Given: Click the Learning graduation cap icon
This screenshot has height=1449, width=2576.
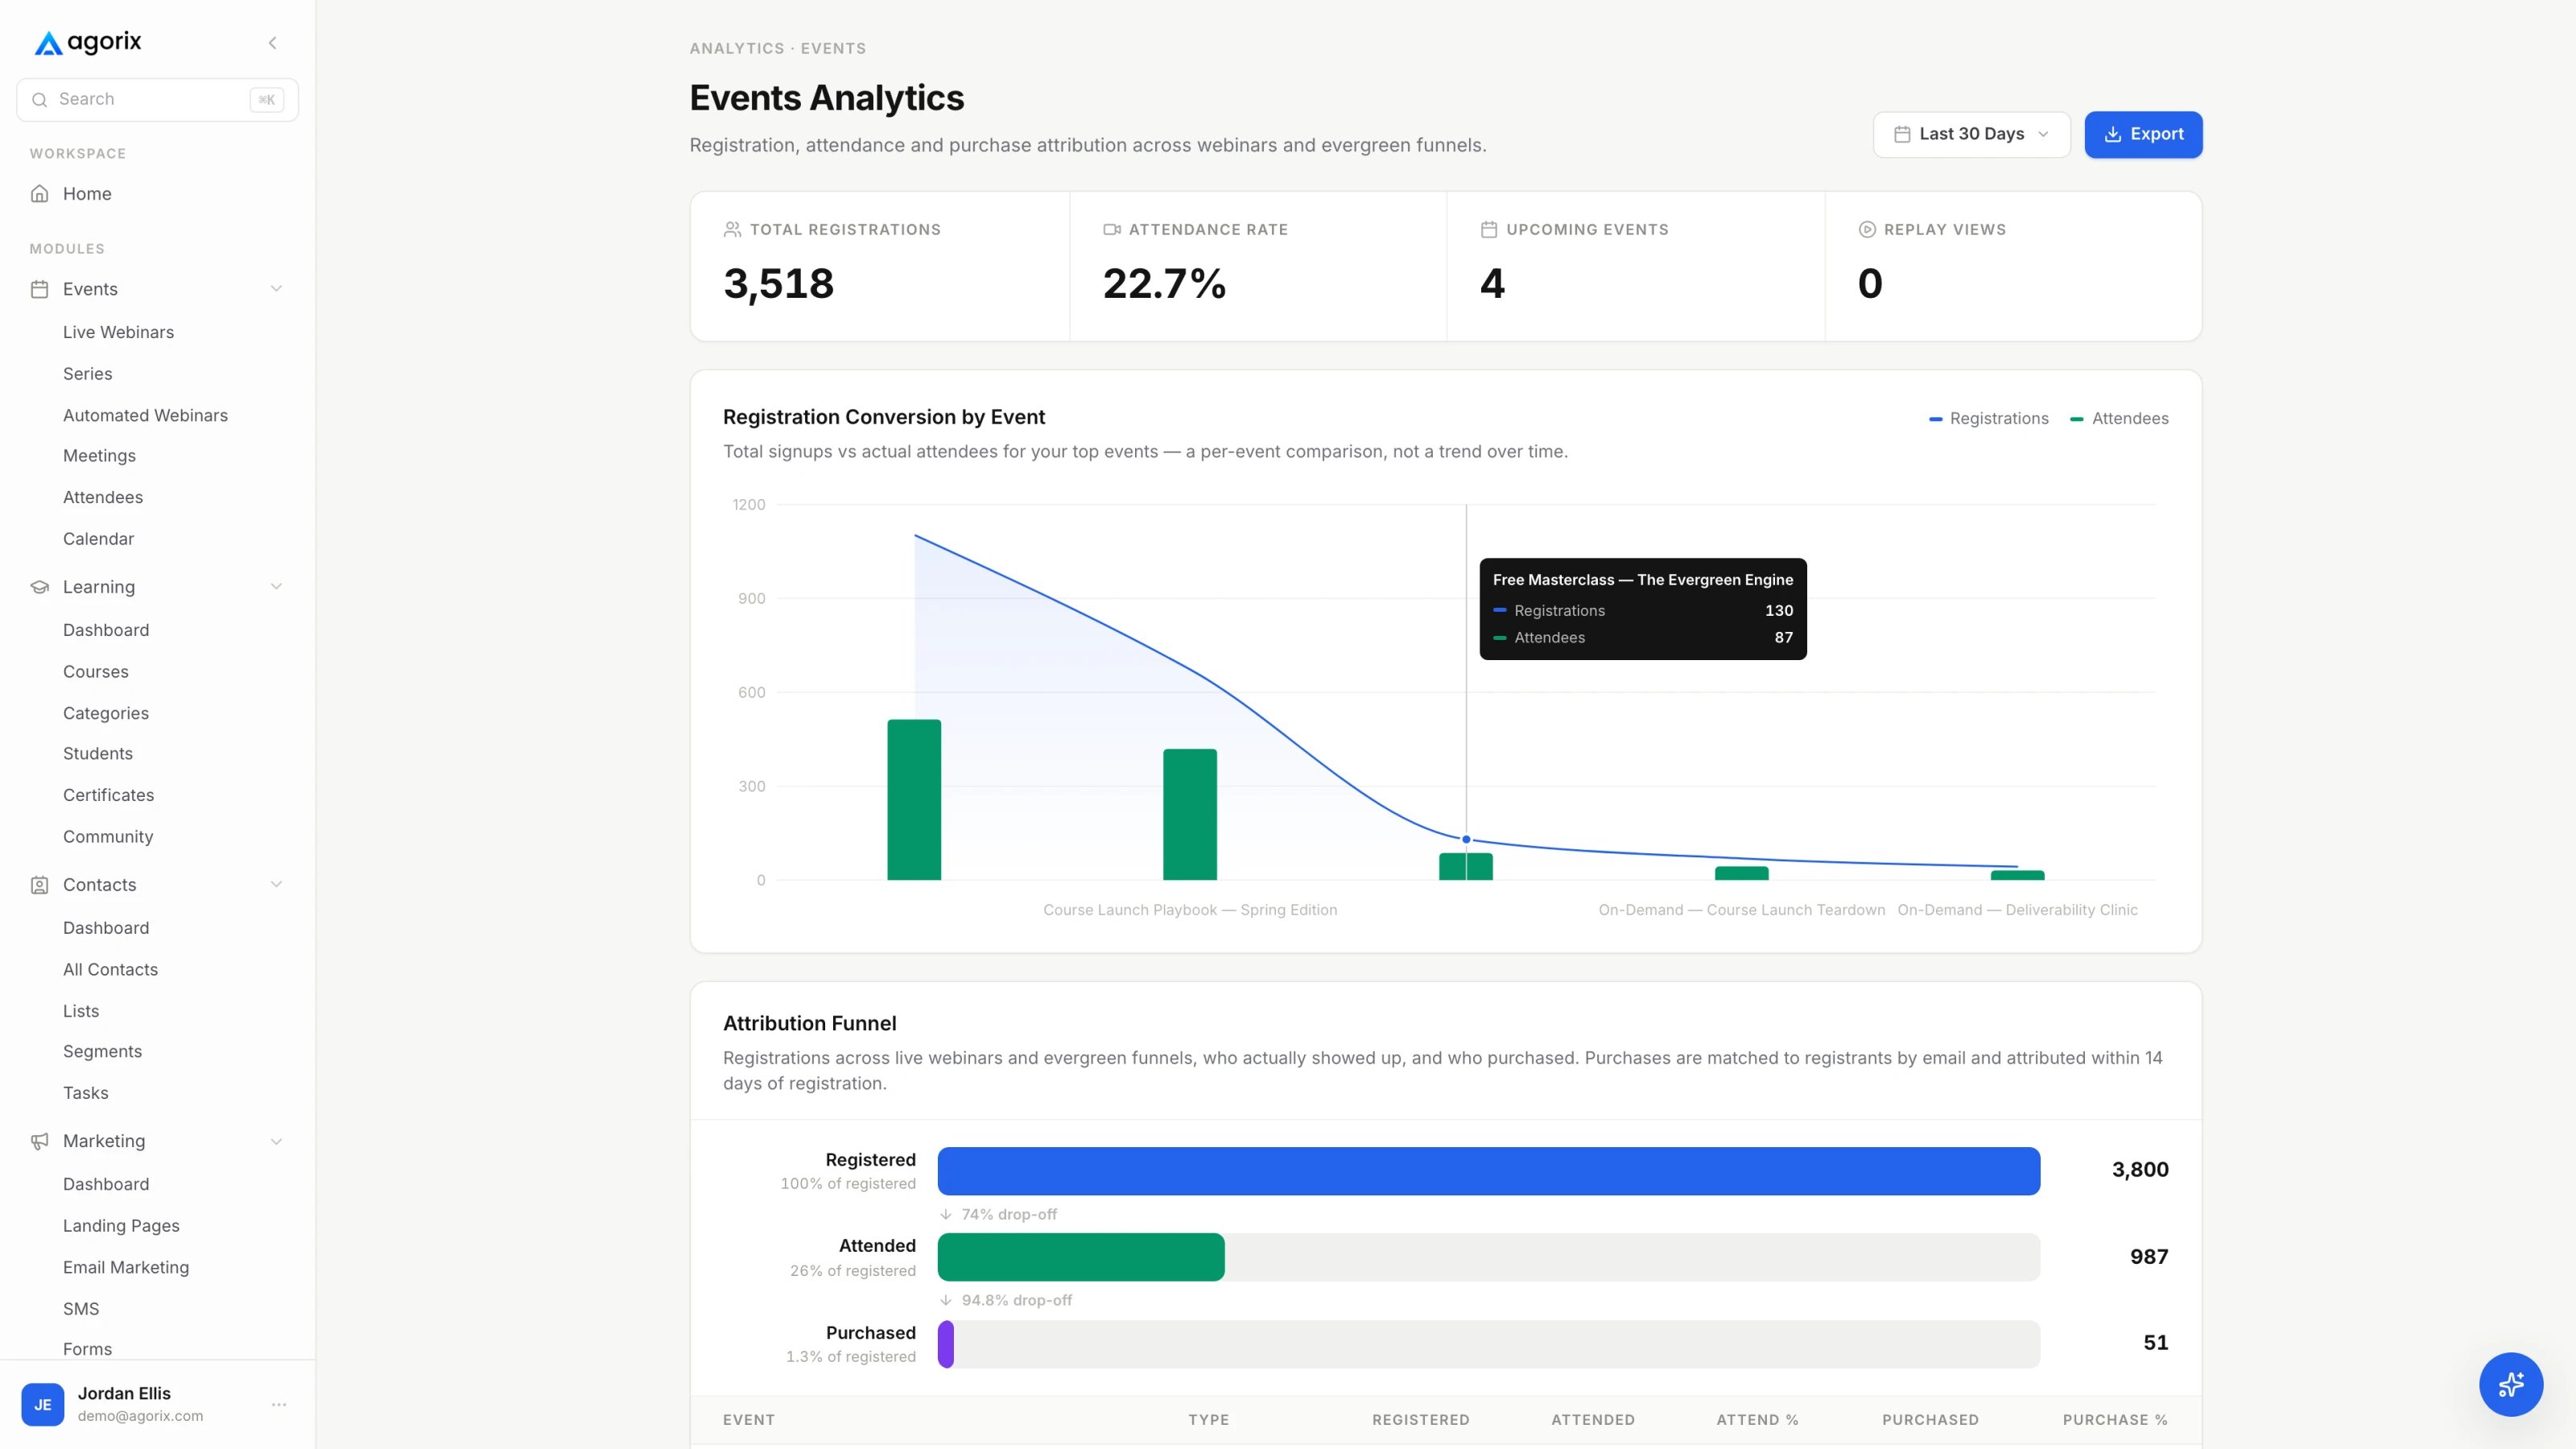Looking at the screenshot, I should click(x=40, y=587).
